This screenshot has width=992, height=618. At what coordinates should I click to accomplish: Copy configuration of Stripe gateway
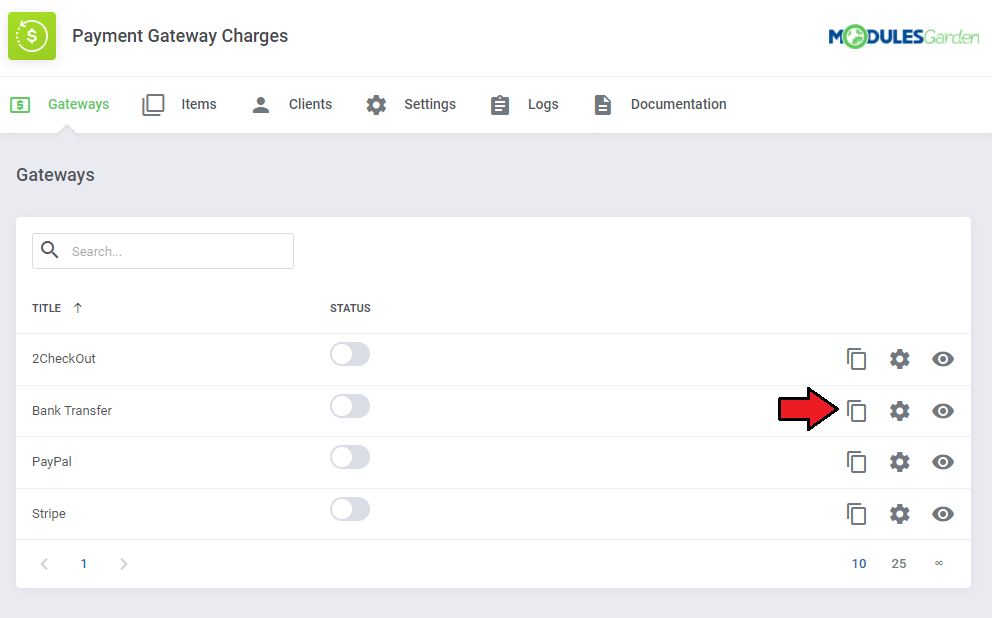pos(857,514)
